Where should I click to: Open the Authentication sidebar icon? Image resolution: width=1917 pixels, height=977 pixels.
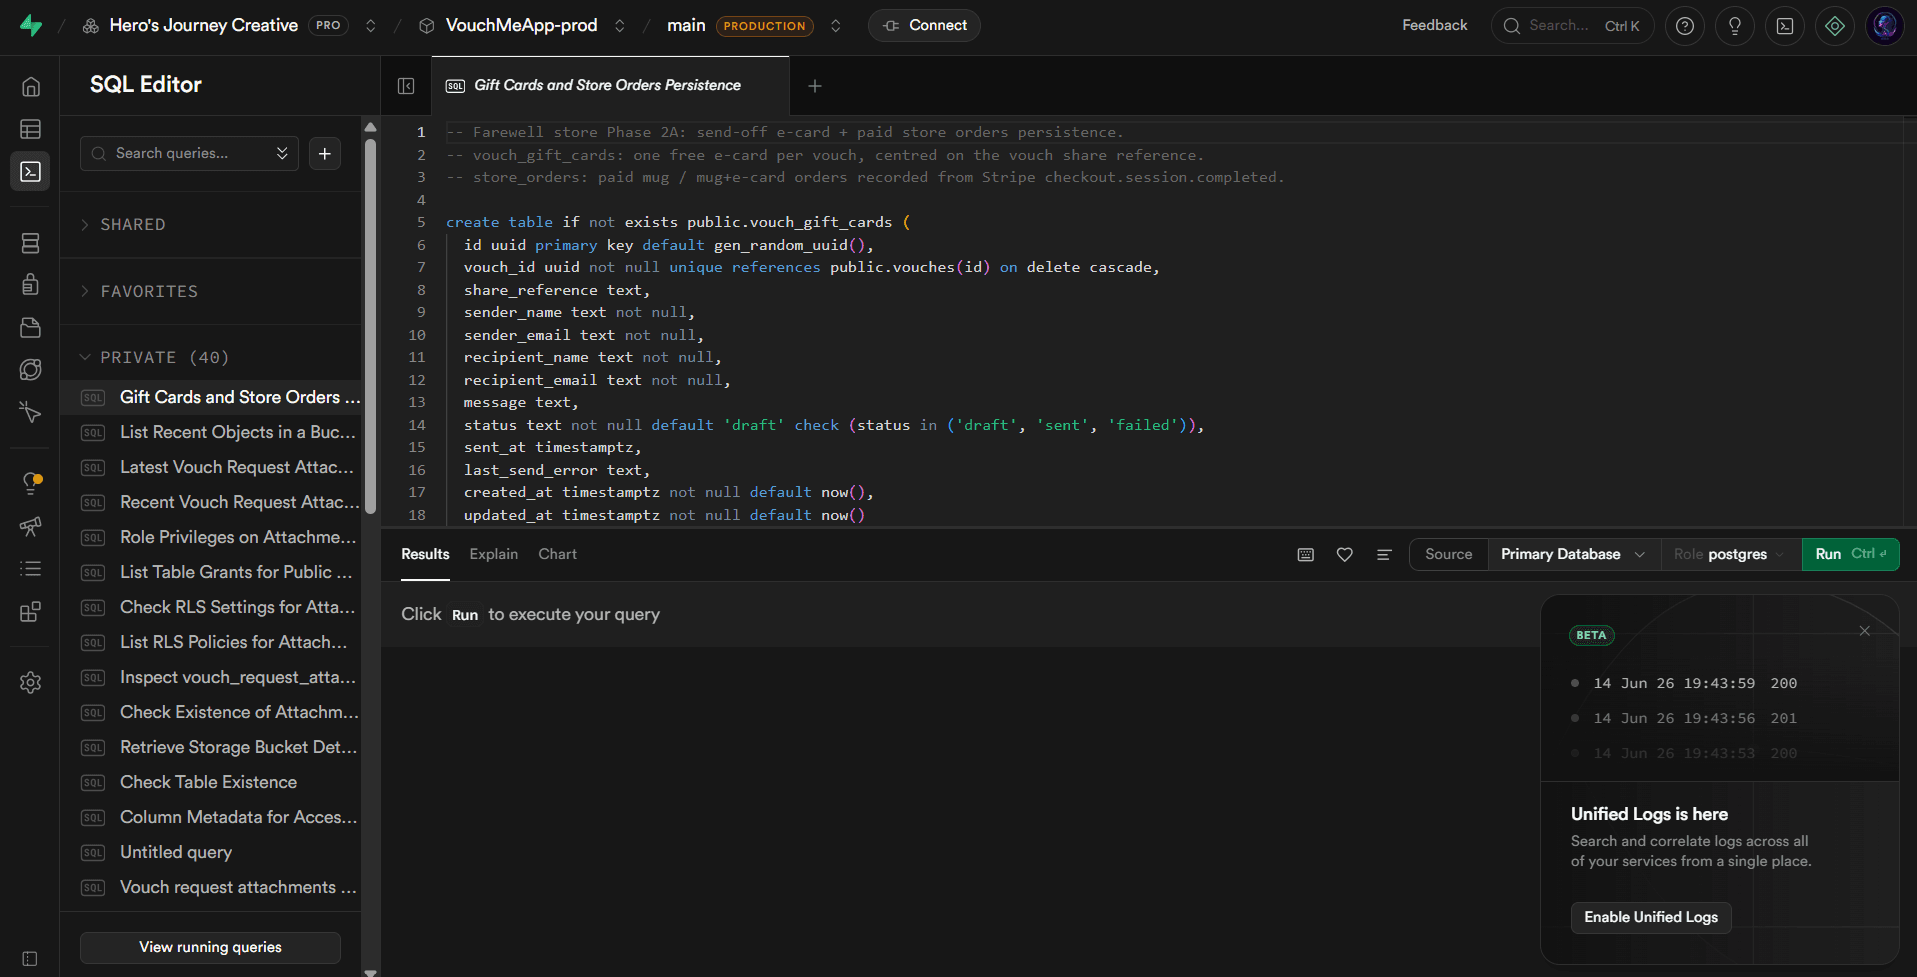31,285
